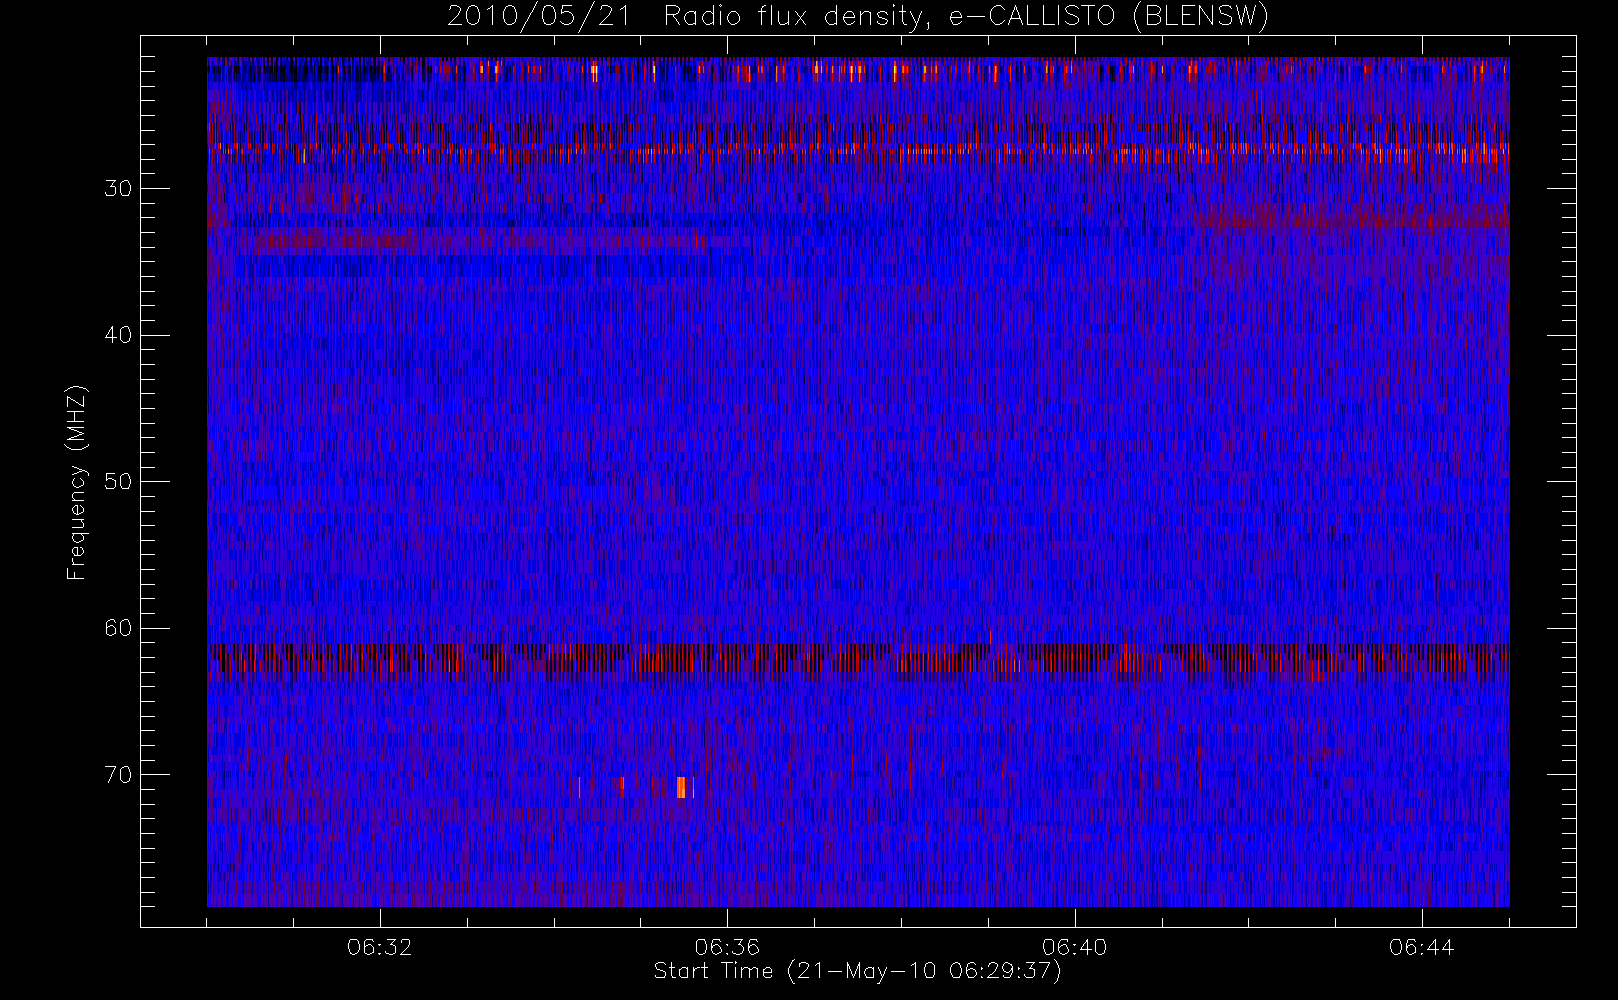Click the 'Frequency (MHZ)' axis label
The height and width of the screenshot is (1000, 1618).
coord(77,482)
